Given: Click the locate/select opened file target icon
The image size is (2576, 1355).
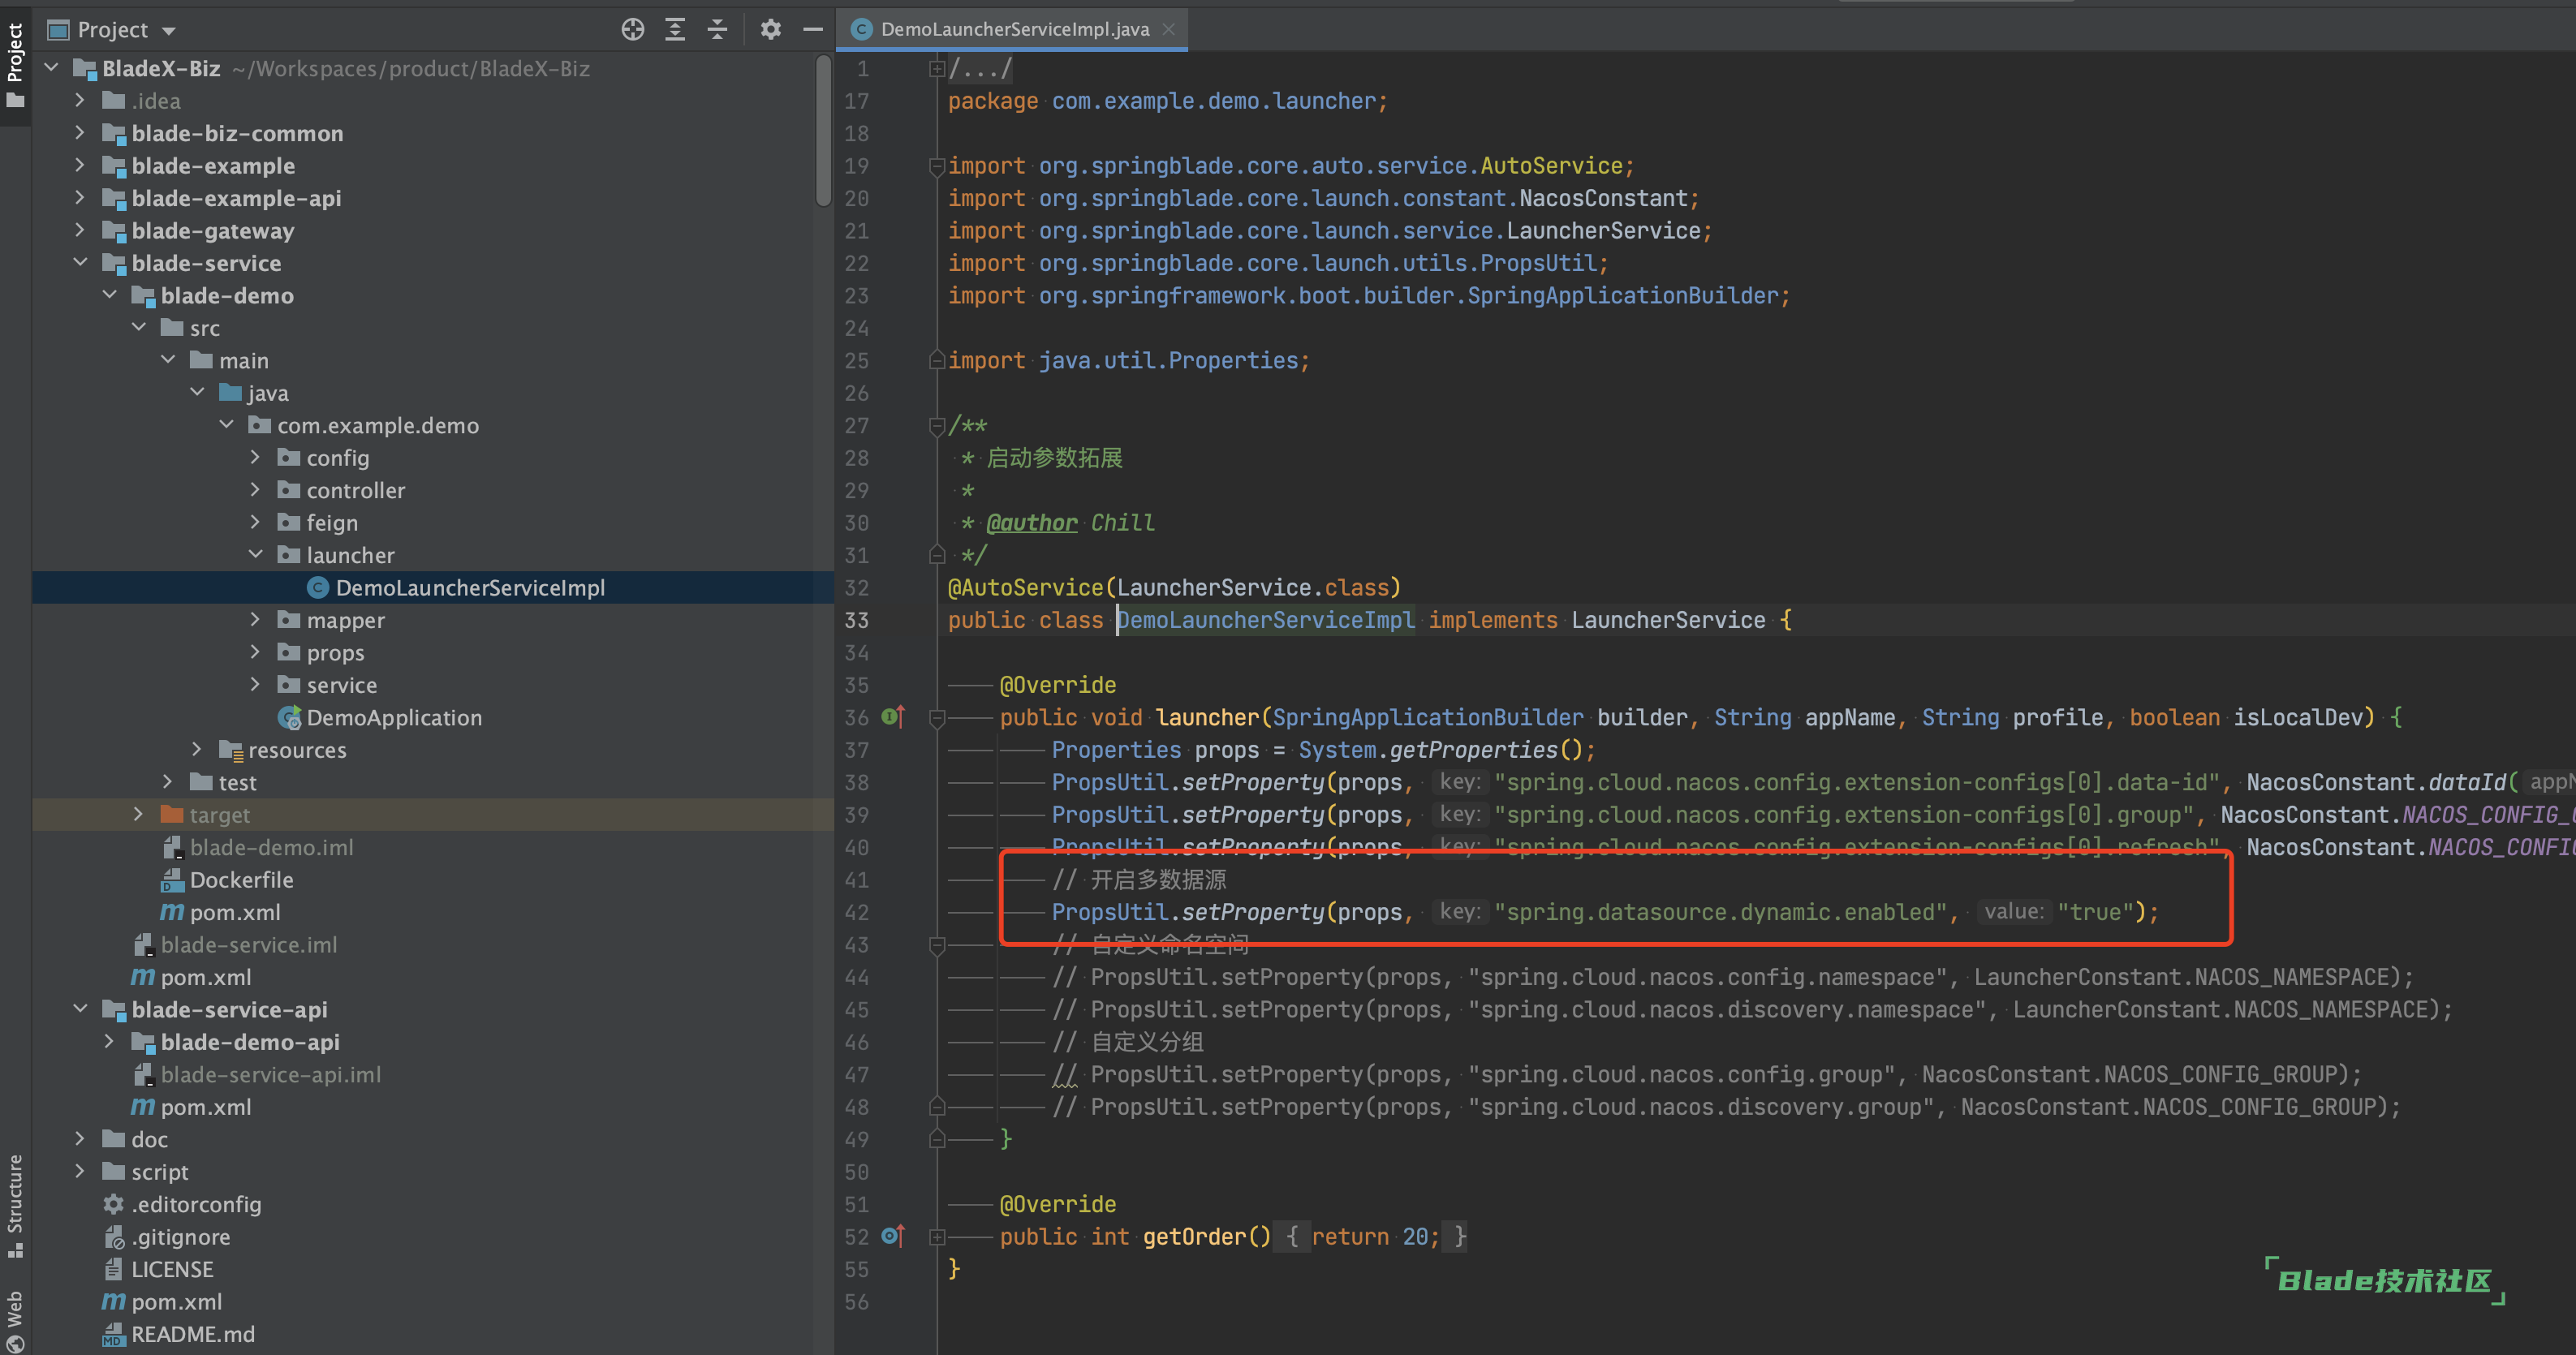Looking at the screenshot, I should tap(632, 29).
